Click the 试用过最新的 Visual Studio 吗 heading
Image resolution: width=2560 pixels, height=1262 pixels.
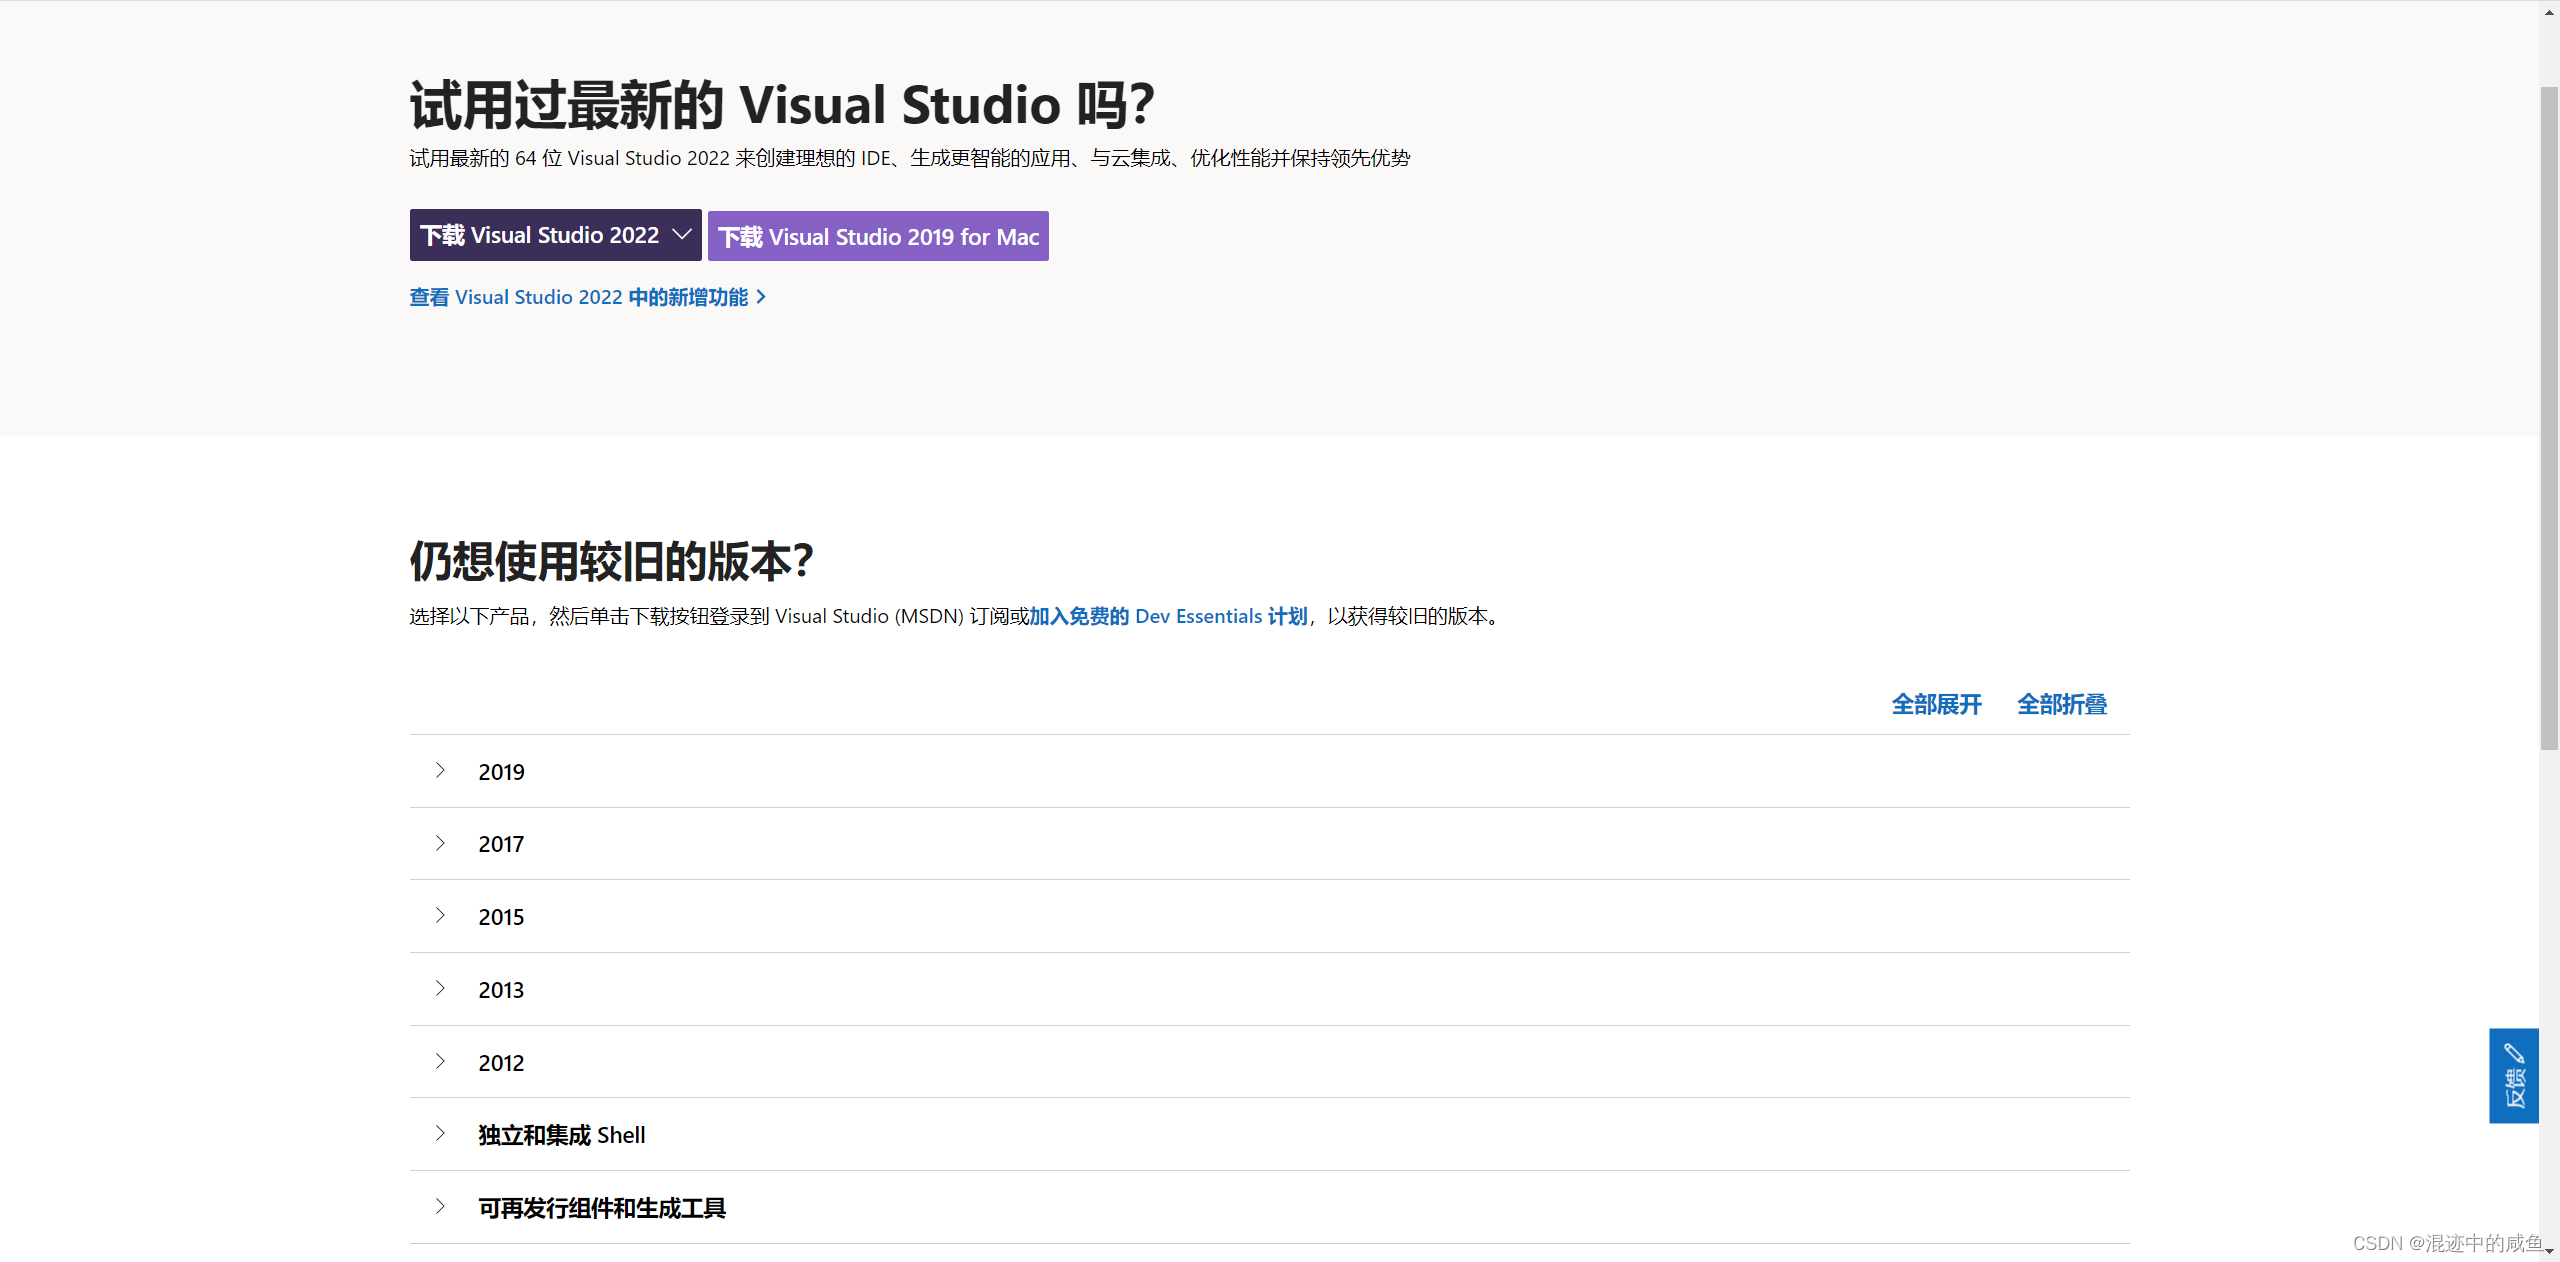click(782, 105)
